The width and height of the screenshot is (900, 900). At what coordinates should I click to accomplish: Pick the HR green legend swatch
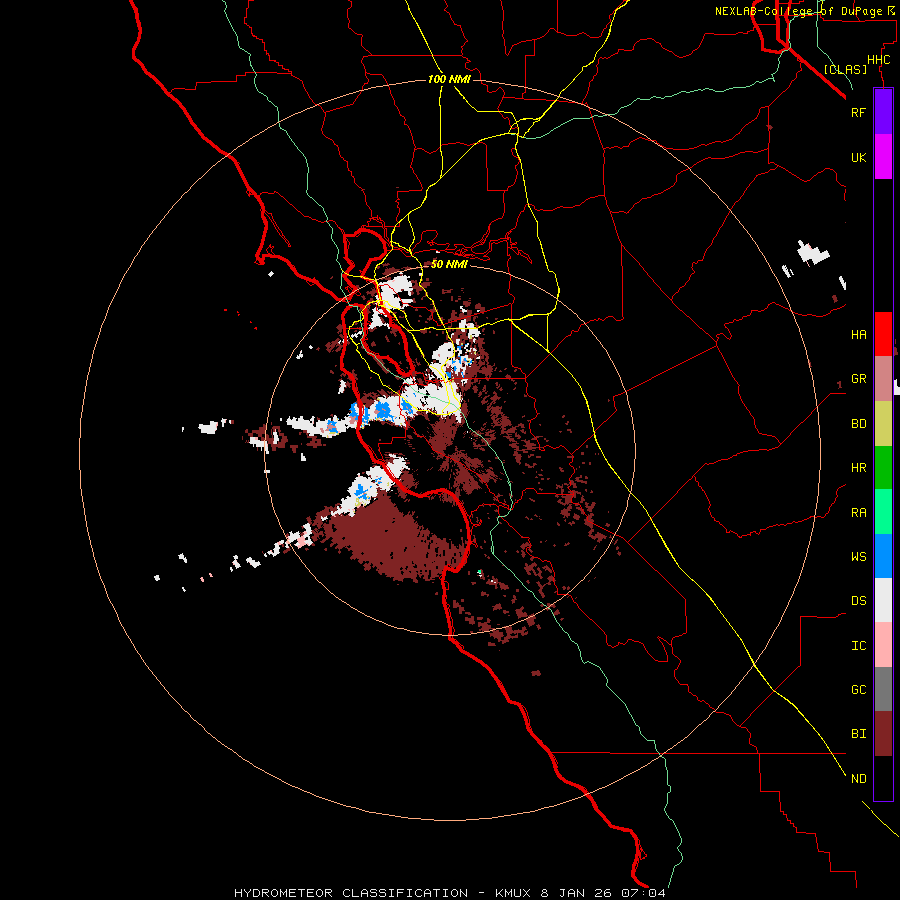(x=883, y=468)
